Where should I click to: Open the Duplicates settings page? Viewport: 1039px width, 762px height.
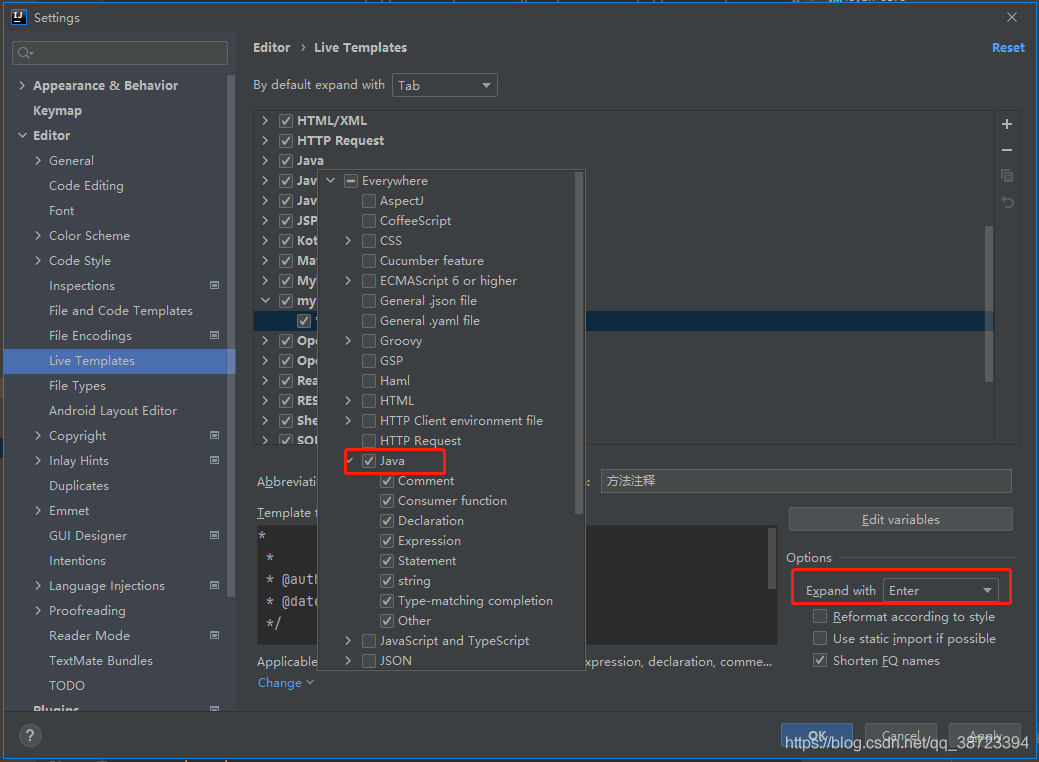point(79,486)
